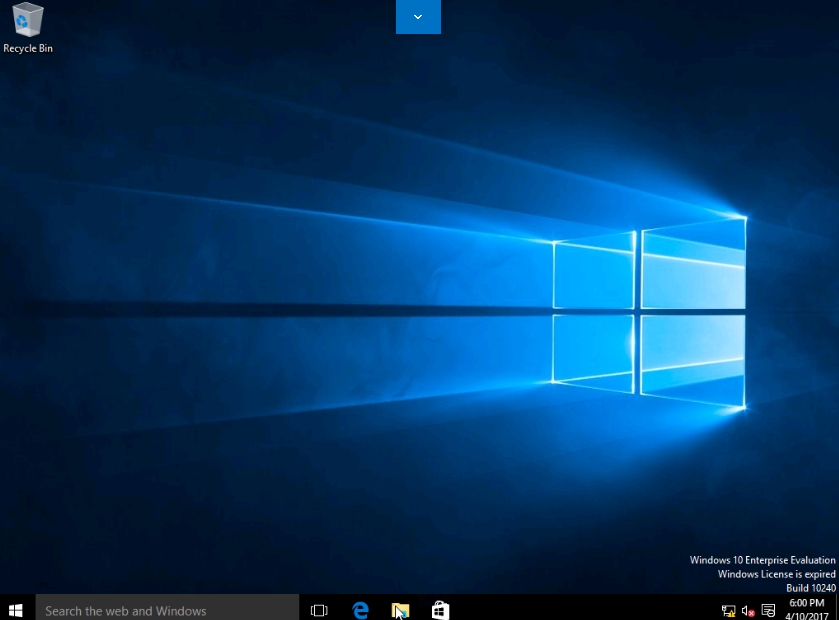Open the clock showing 6:00 PM
The width and height of the screenshot is (839, 620).
pos(807,609)
